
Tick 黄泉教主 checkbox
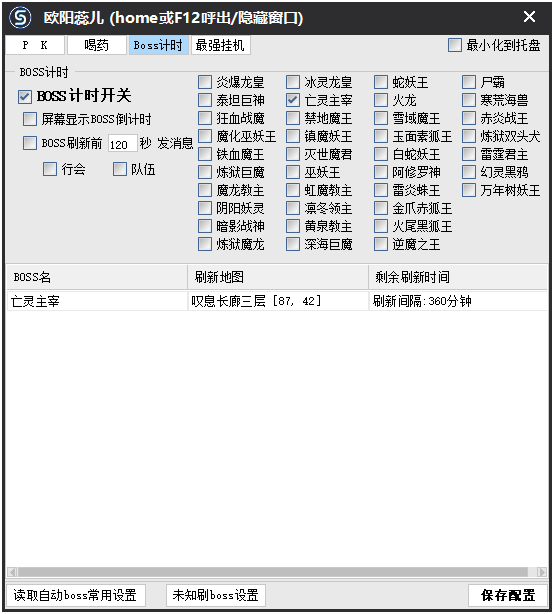(293, 226)
